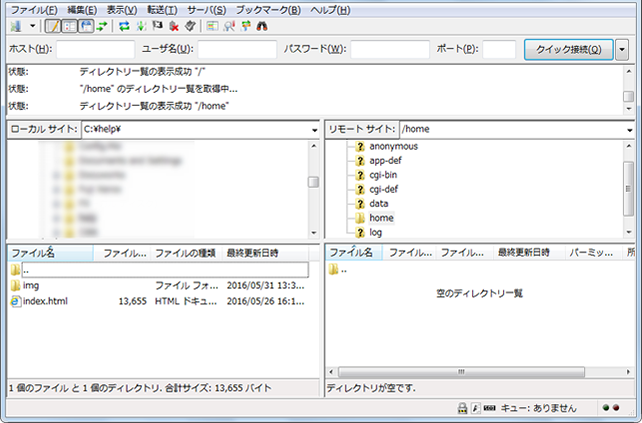Open the 編集(E) menu

[x=82, y=10]
